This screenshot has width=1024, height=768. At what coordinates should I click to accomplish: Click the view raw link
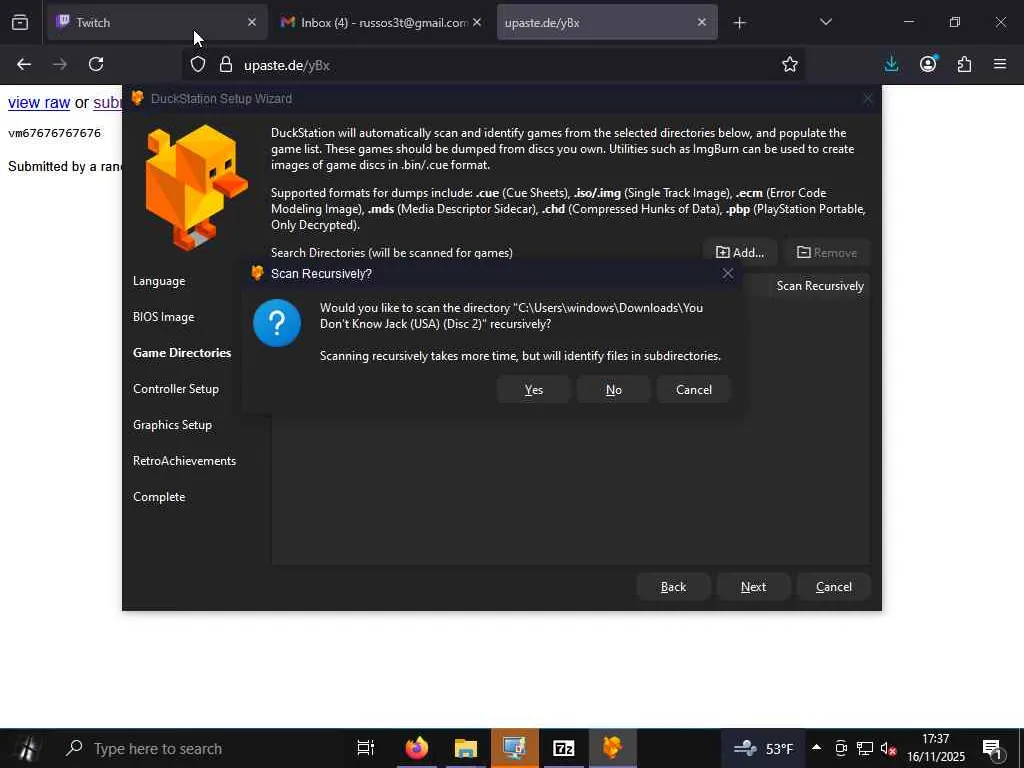(x=39, y=103)
